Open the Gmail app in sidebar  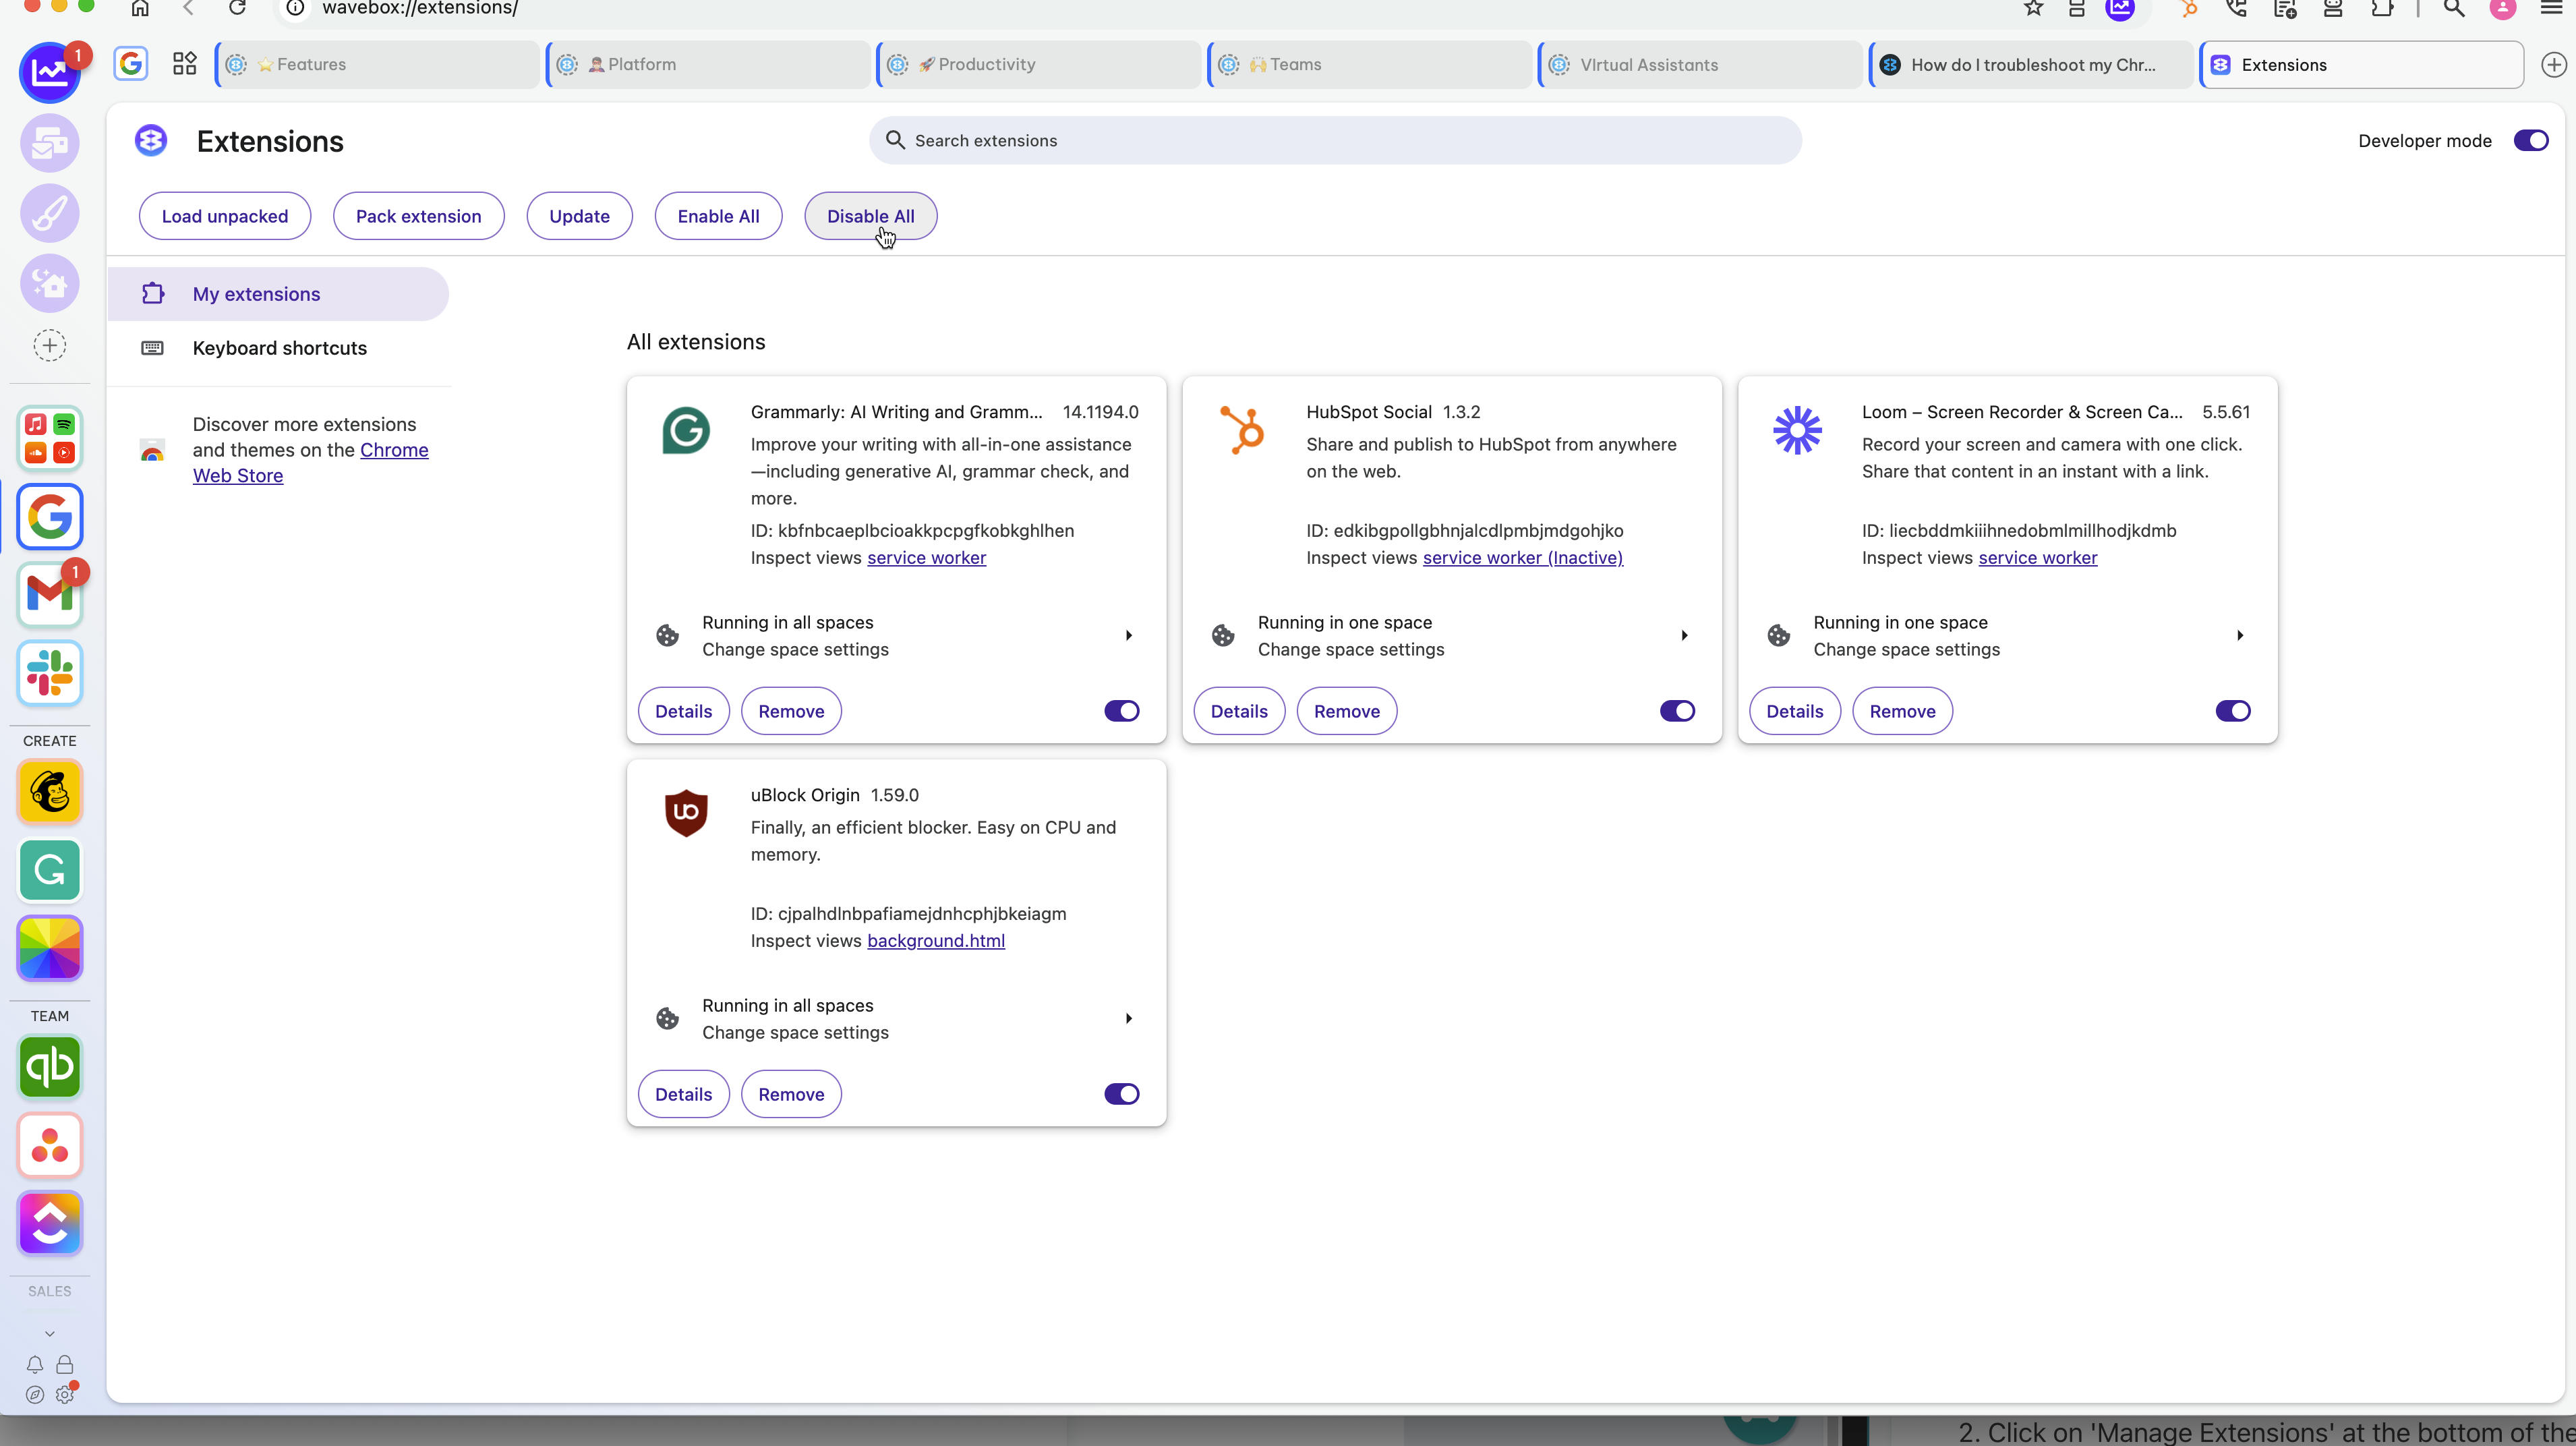click(49, 595)
